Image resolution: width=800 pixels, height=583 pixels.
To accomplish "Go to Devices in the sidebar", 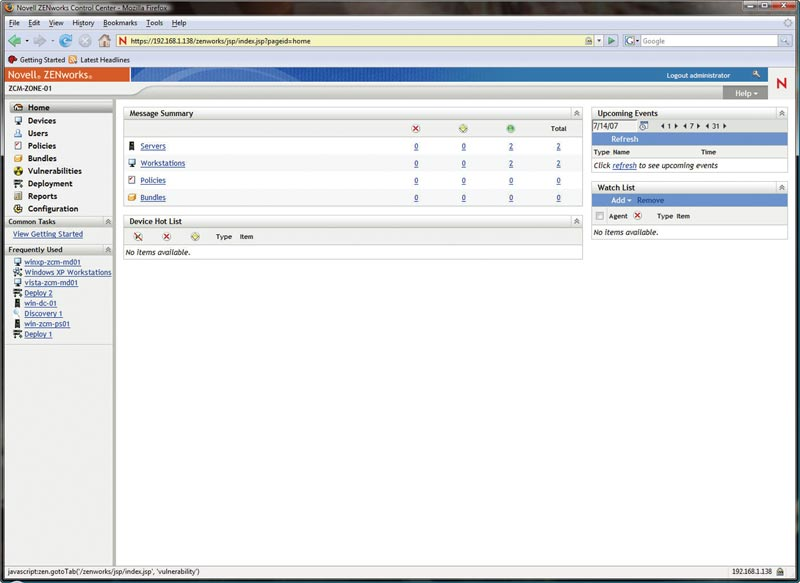I will click(42, 120).
